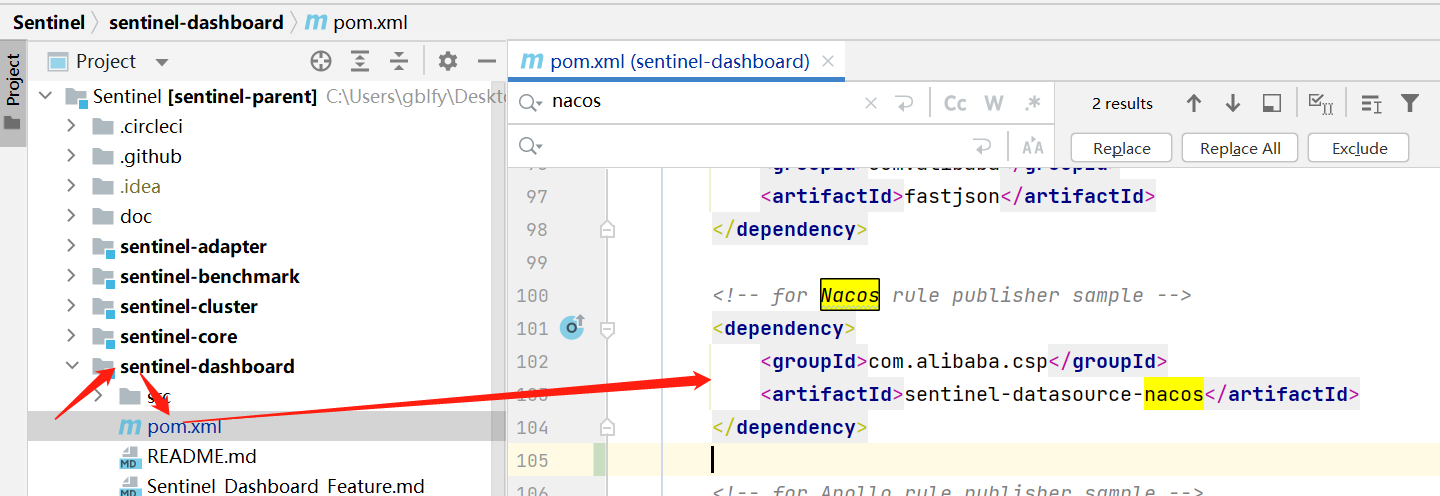Toggle Match Case (Cc) option
Screen dimensions: 1440x496
[956, 102]
